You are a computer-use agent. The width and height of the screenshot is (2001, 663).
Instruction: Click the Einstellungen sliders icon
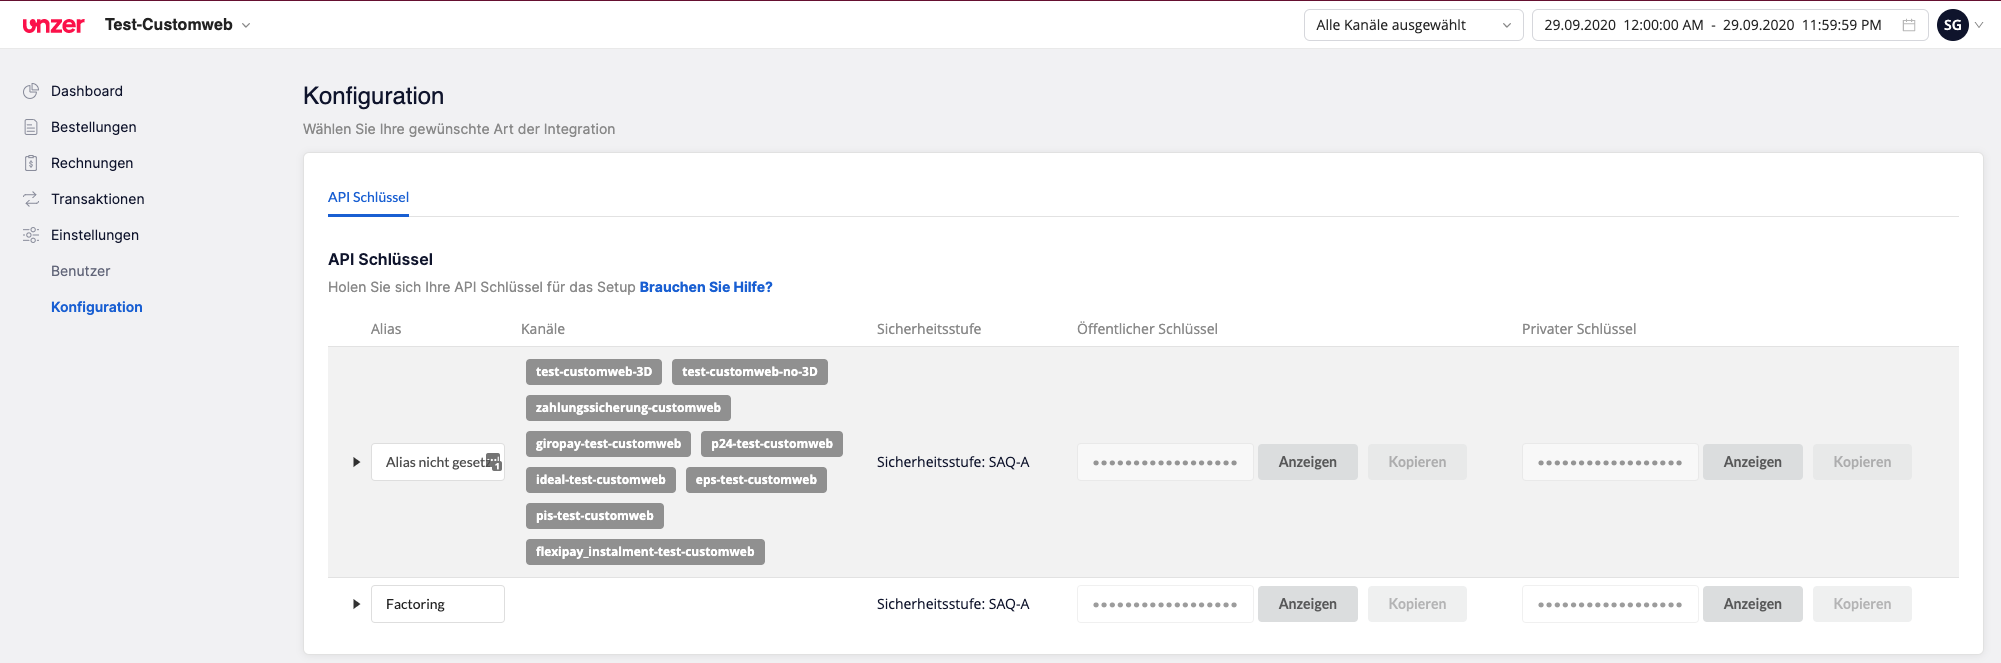coord(31,235)
